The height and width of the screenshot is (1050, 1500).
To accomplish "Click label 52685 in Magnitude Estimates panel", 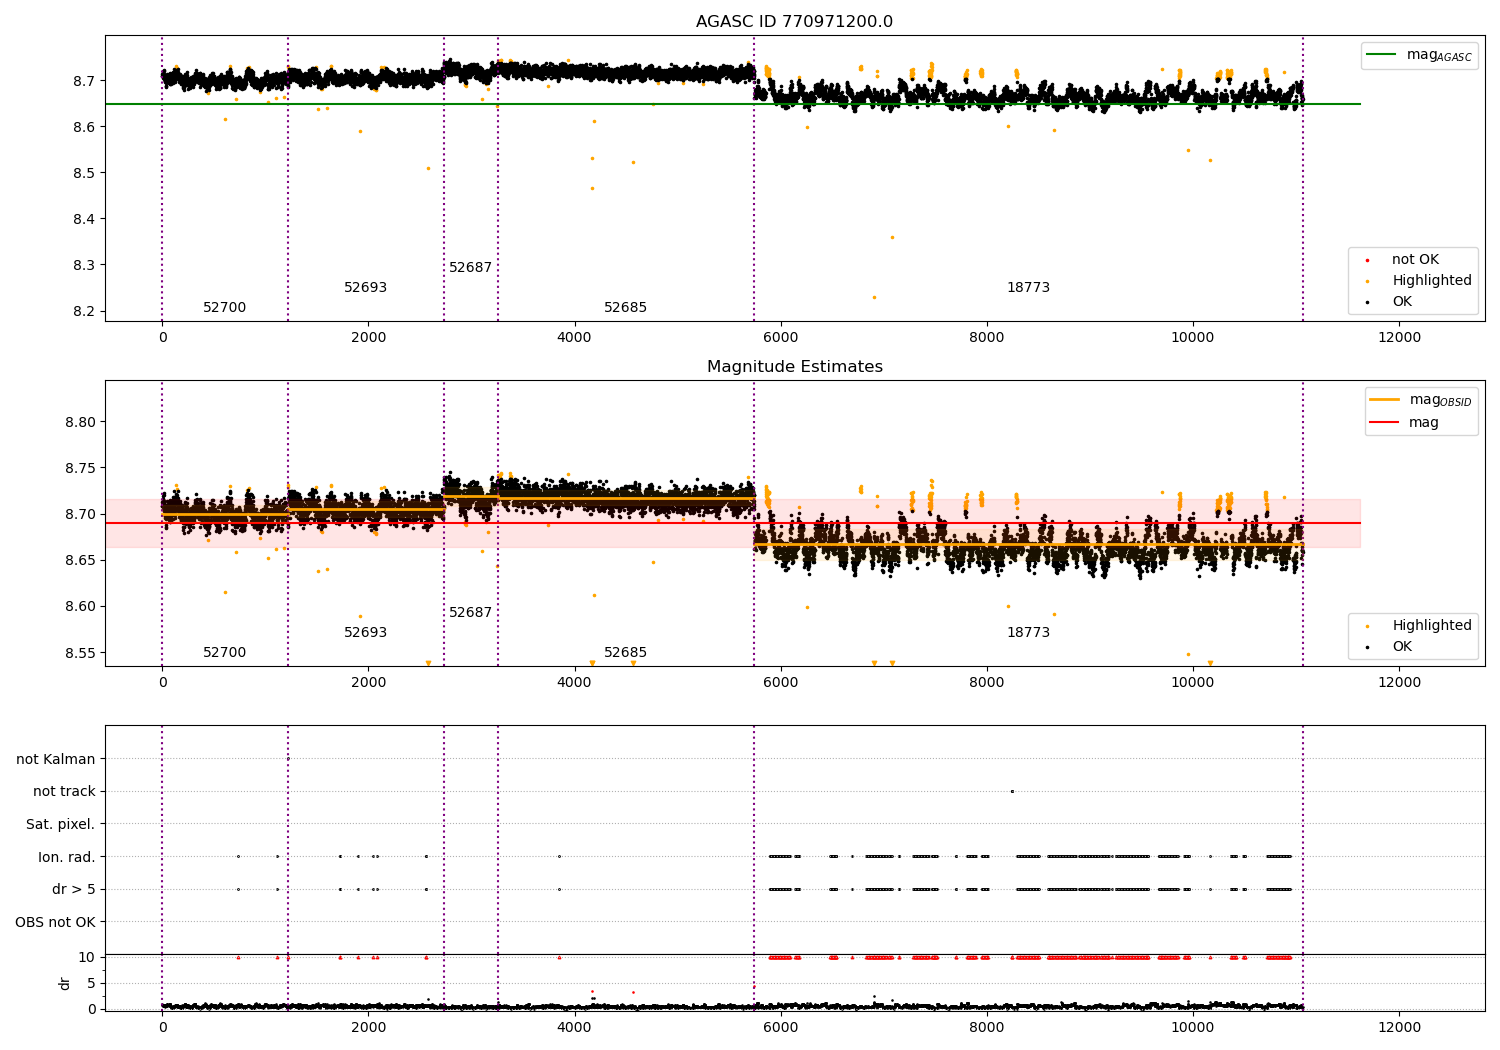I will pos(625,653).
